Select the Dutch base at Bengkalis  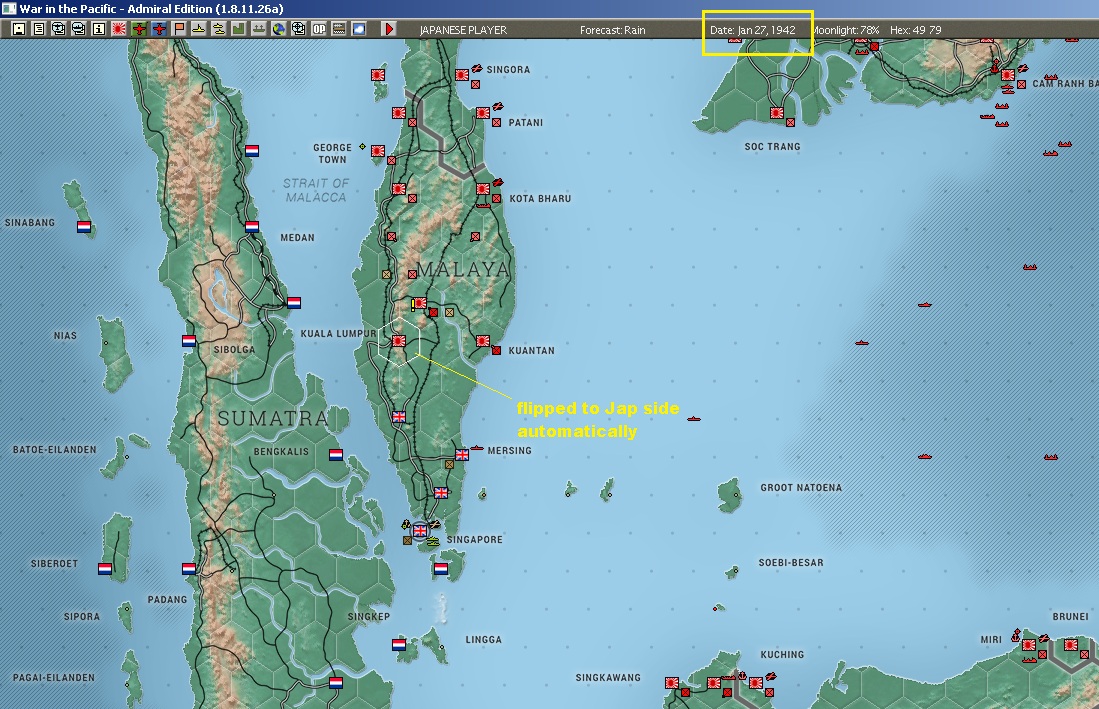tap(336, 455)
